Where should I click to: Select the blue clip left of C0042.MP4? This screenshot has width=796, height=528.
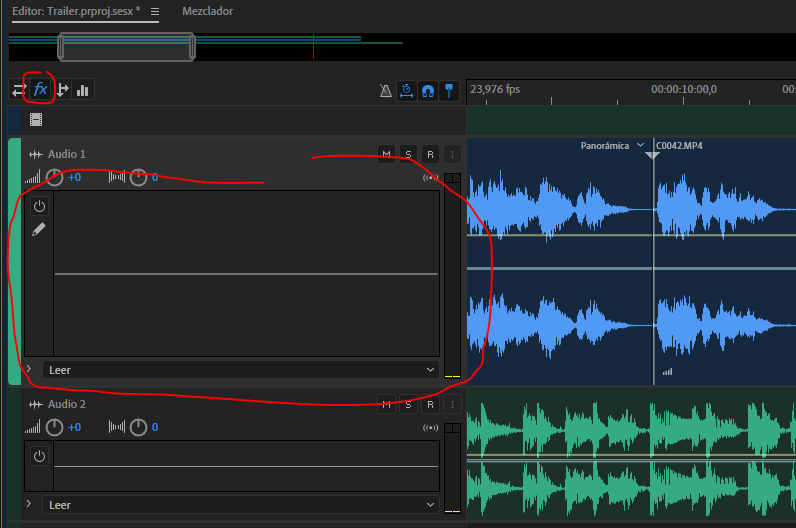tap(559, 261)
